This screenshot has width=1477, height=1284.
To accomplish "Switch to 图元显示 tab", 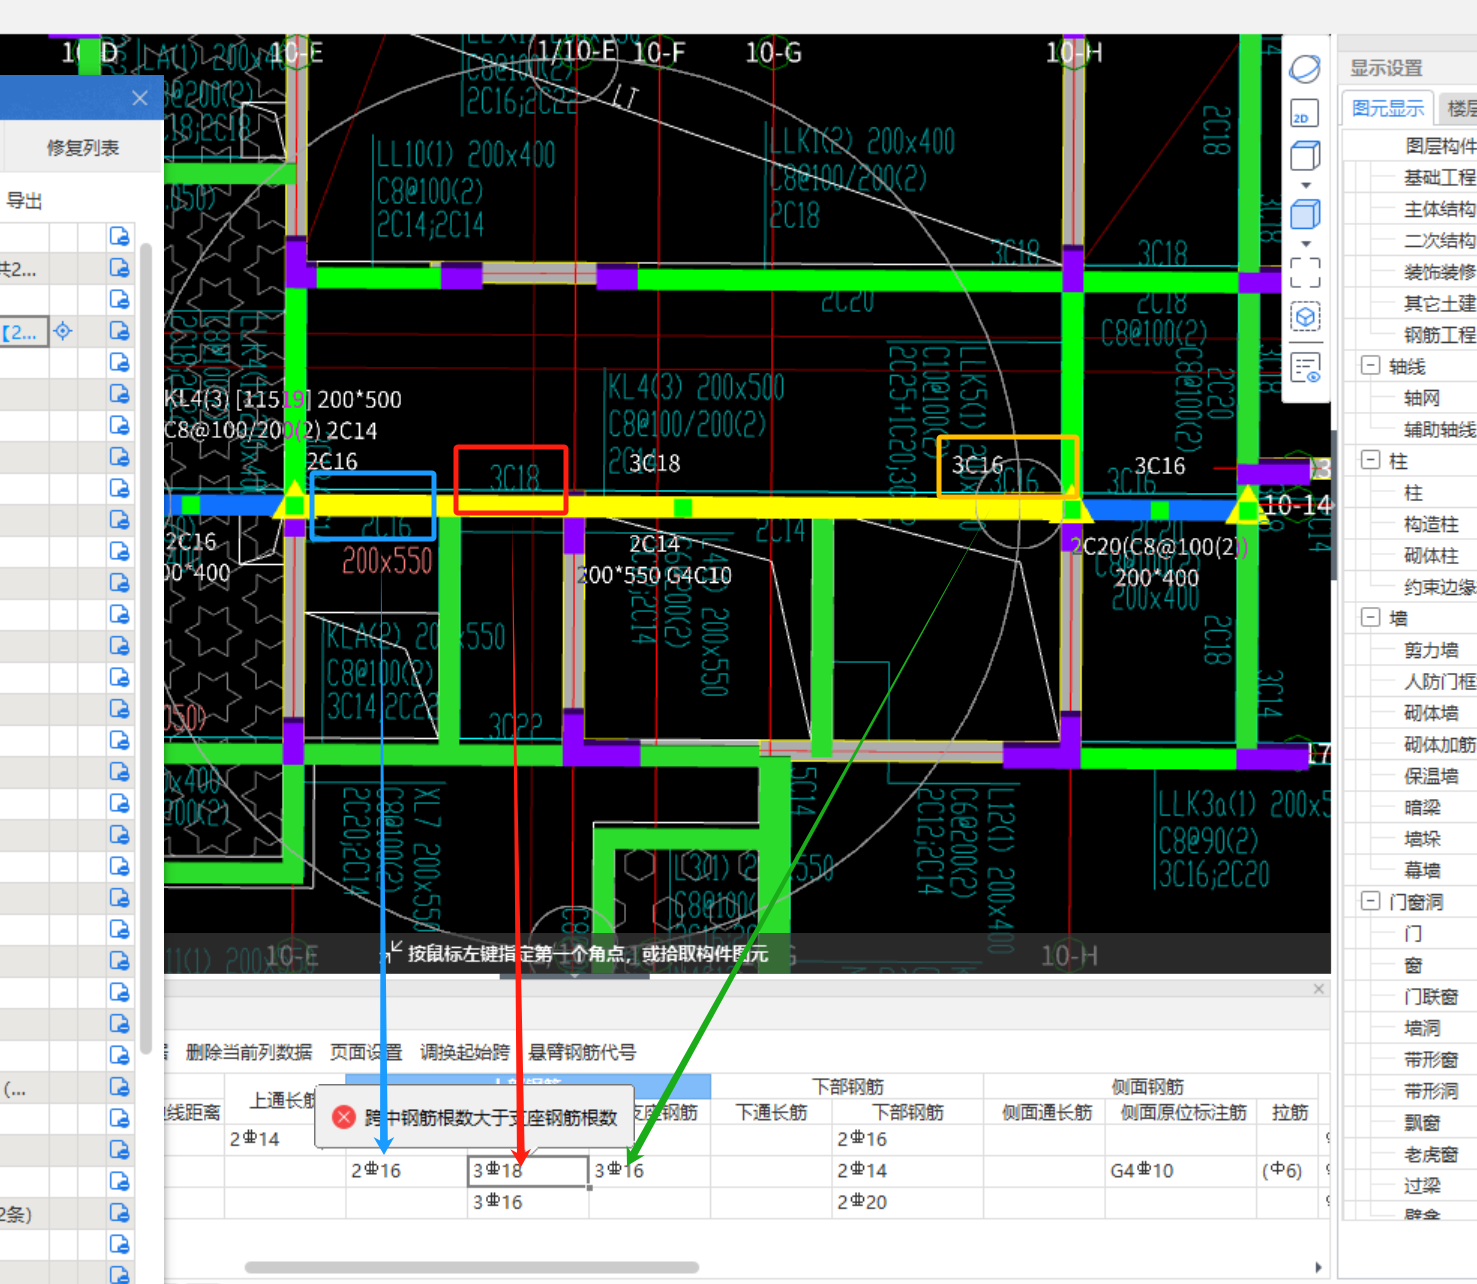I will (1387, 108).
